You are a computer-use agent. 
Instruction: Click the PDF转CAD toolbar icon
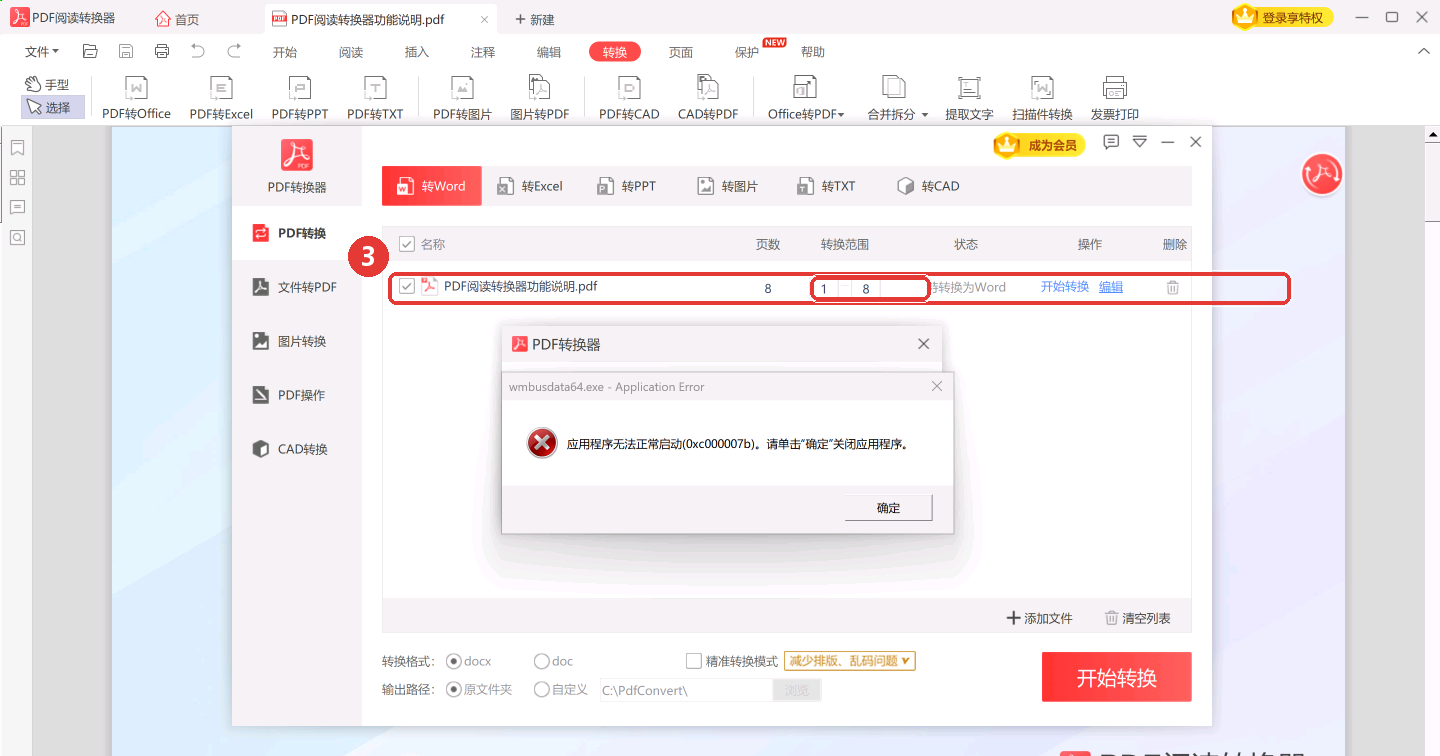tap(629, 98)
